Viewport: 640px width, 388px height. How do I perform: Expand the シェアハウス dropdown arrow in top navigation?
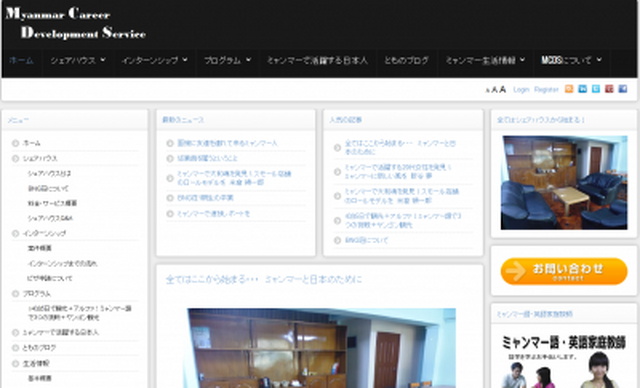(x=103, y=60)
